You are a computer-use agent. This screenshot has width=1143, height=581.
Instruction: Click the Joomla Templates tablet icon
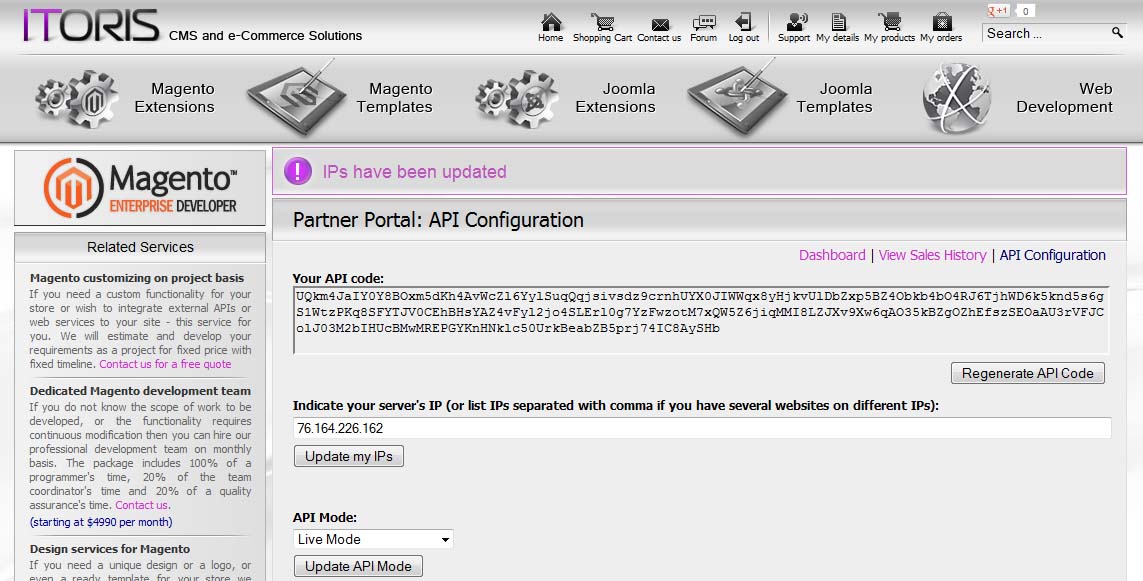pyautogui.click(x=738, y=98)
